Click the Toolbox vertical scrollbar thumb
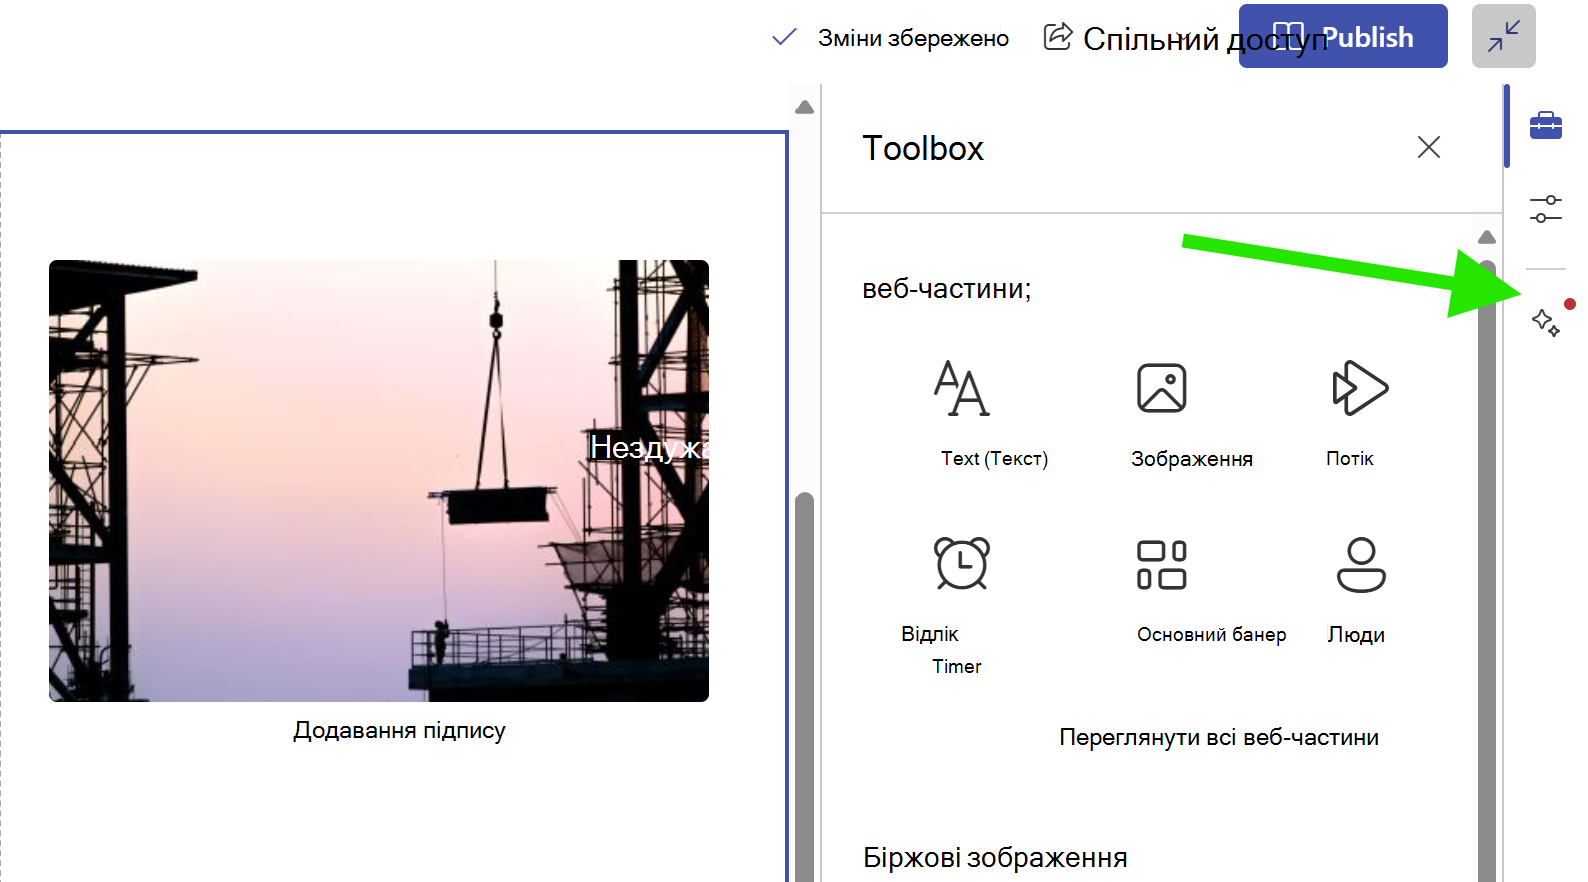 coord(1487,571)
